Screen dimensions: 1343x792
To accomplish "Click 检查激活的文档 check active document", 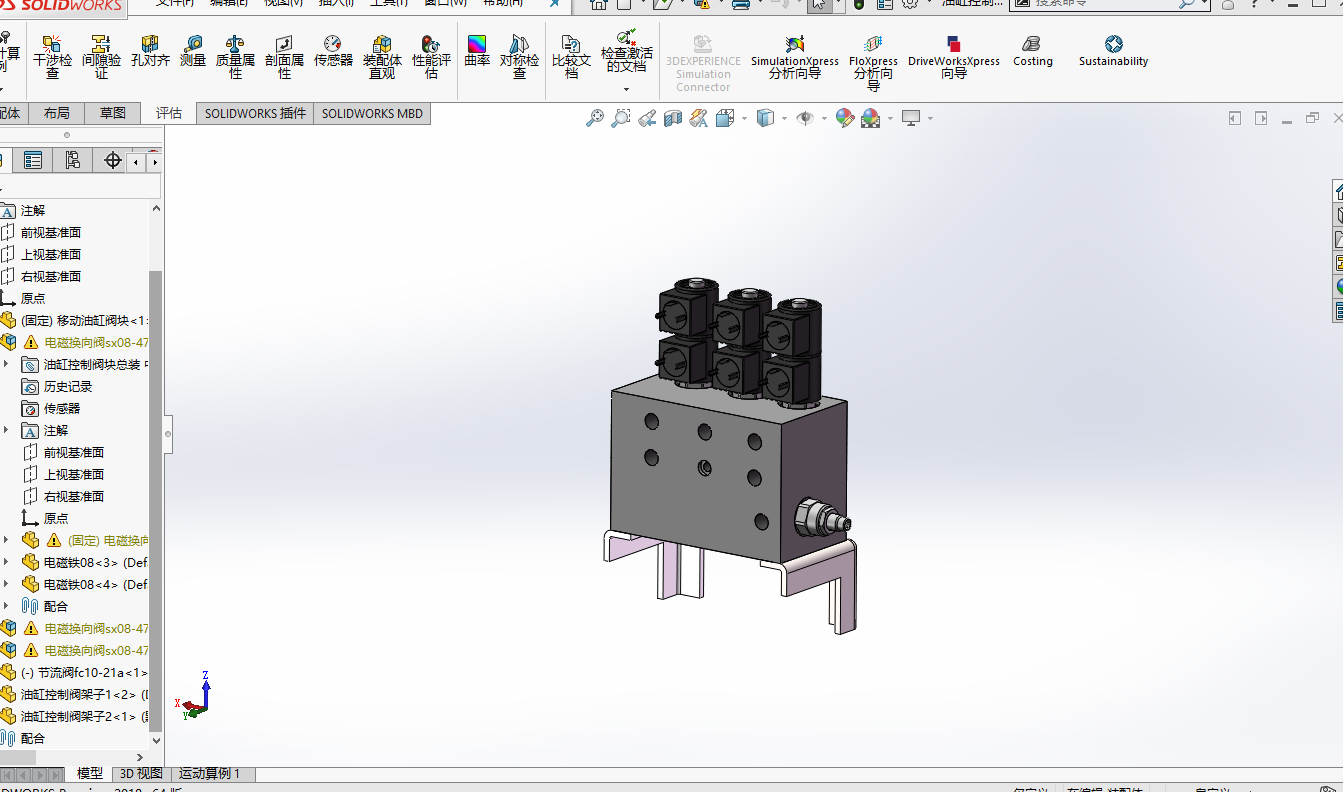I will [x=626, y=52].
